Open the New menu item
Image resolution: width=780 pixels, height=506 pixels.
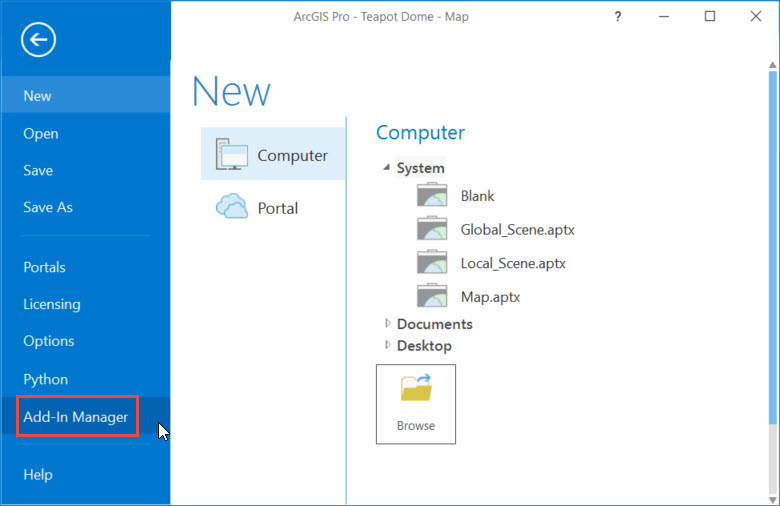pos(86,95)
